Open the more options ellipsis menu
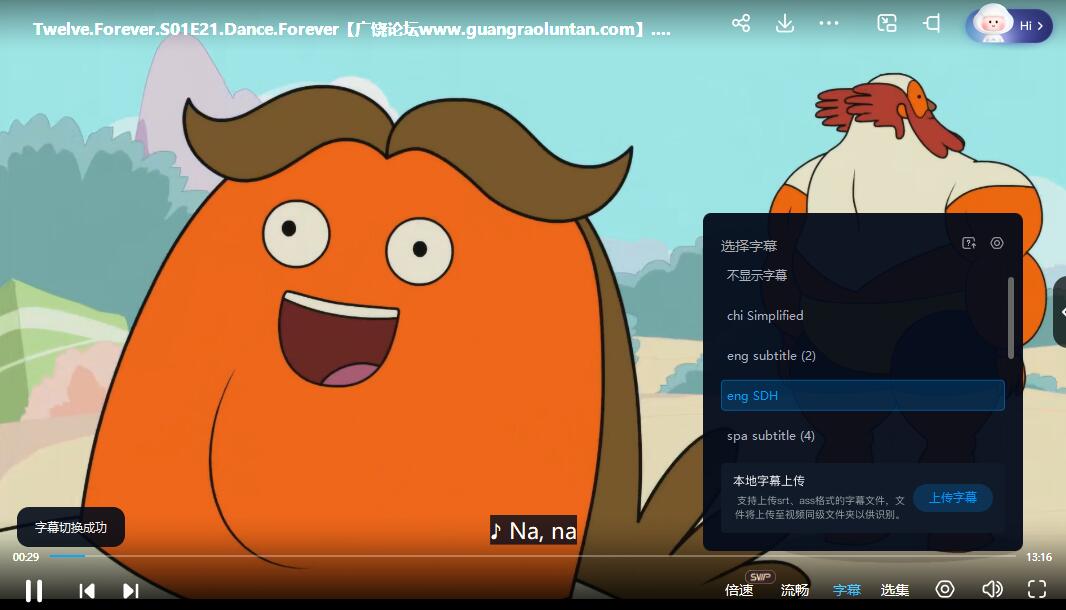1066x610 pixels. pos(829,24)
